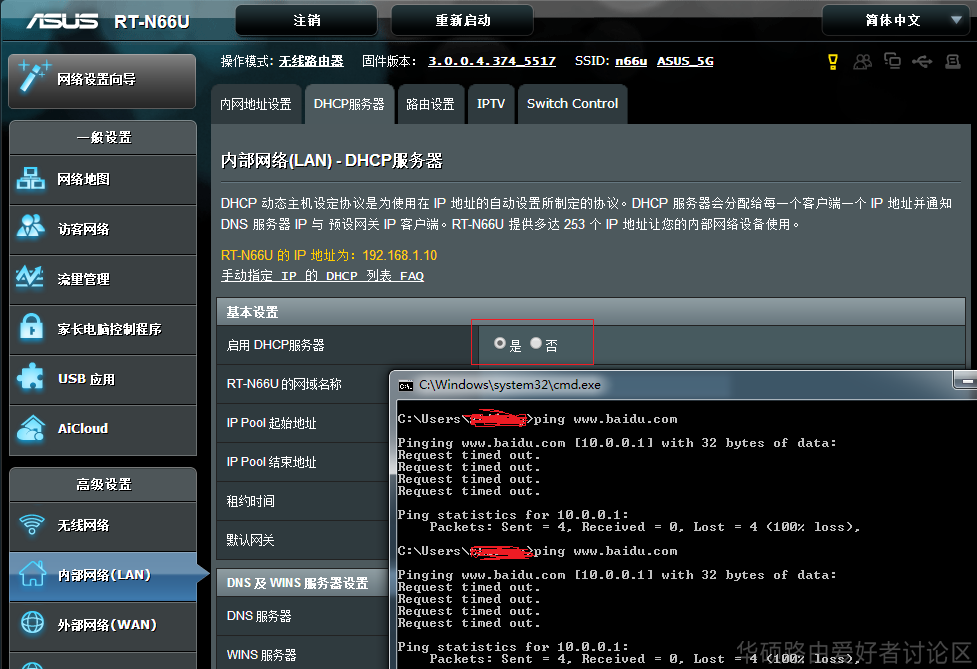Switch to the DHCP服务器 tab
The height and width of the screenshot is (669, 977).
click(349, 104)
